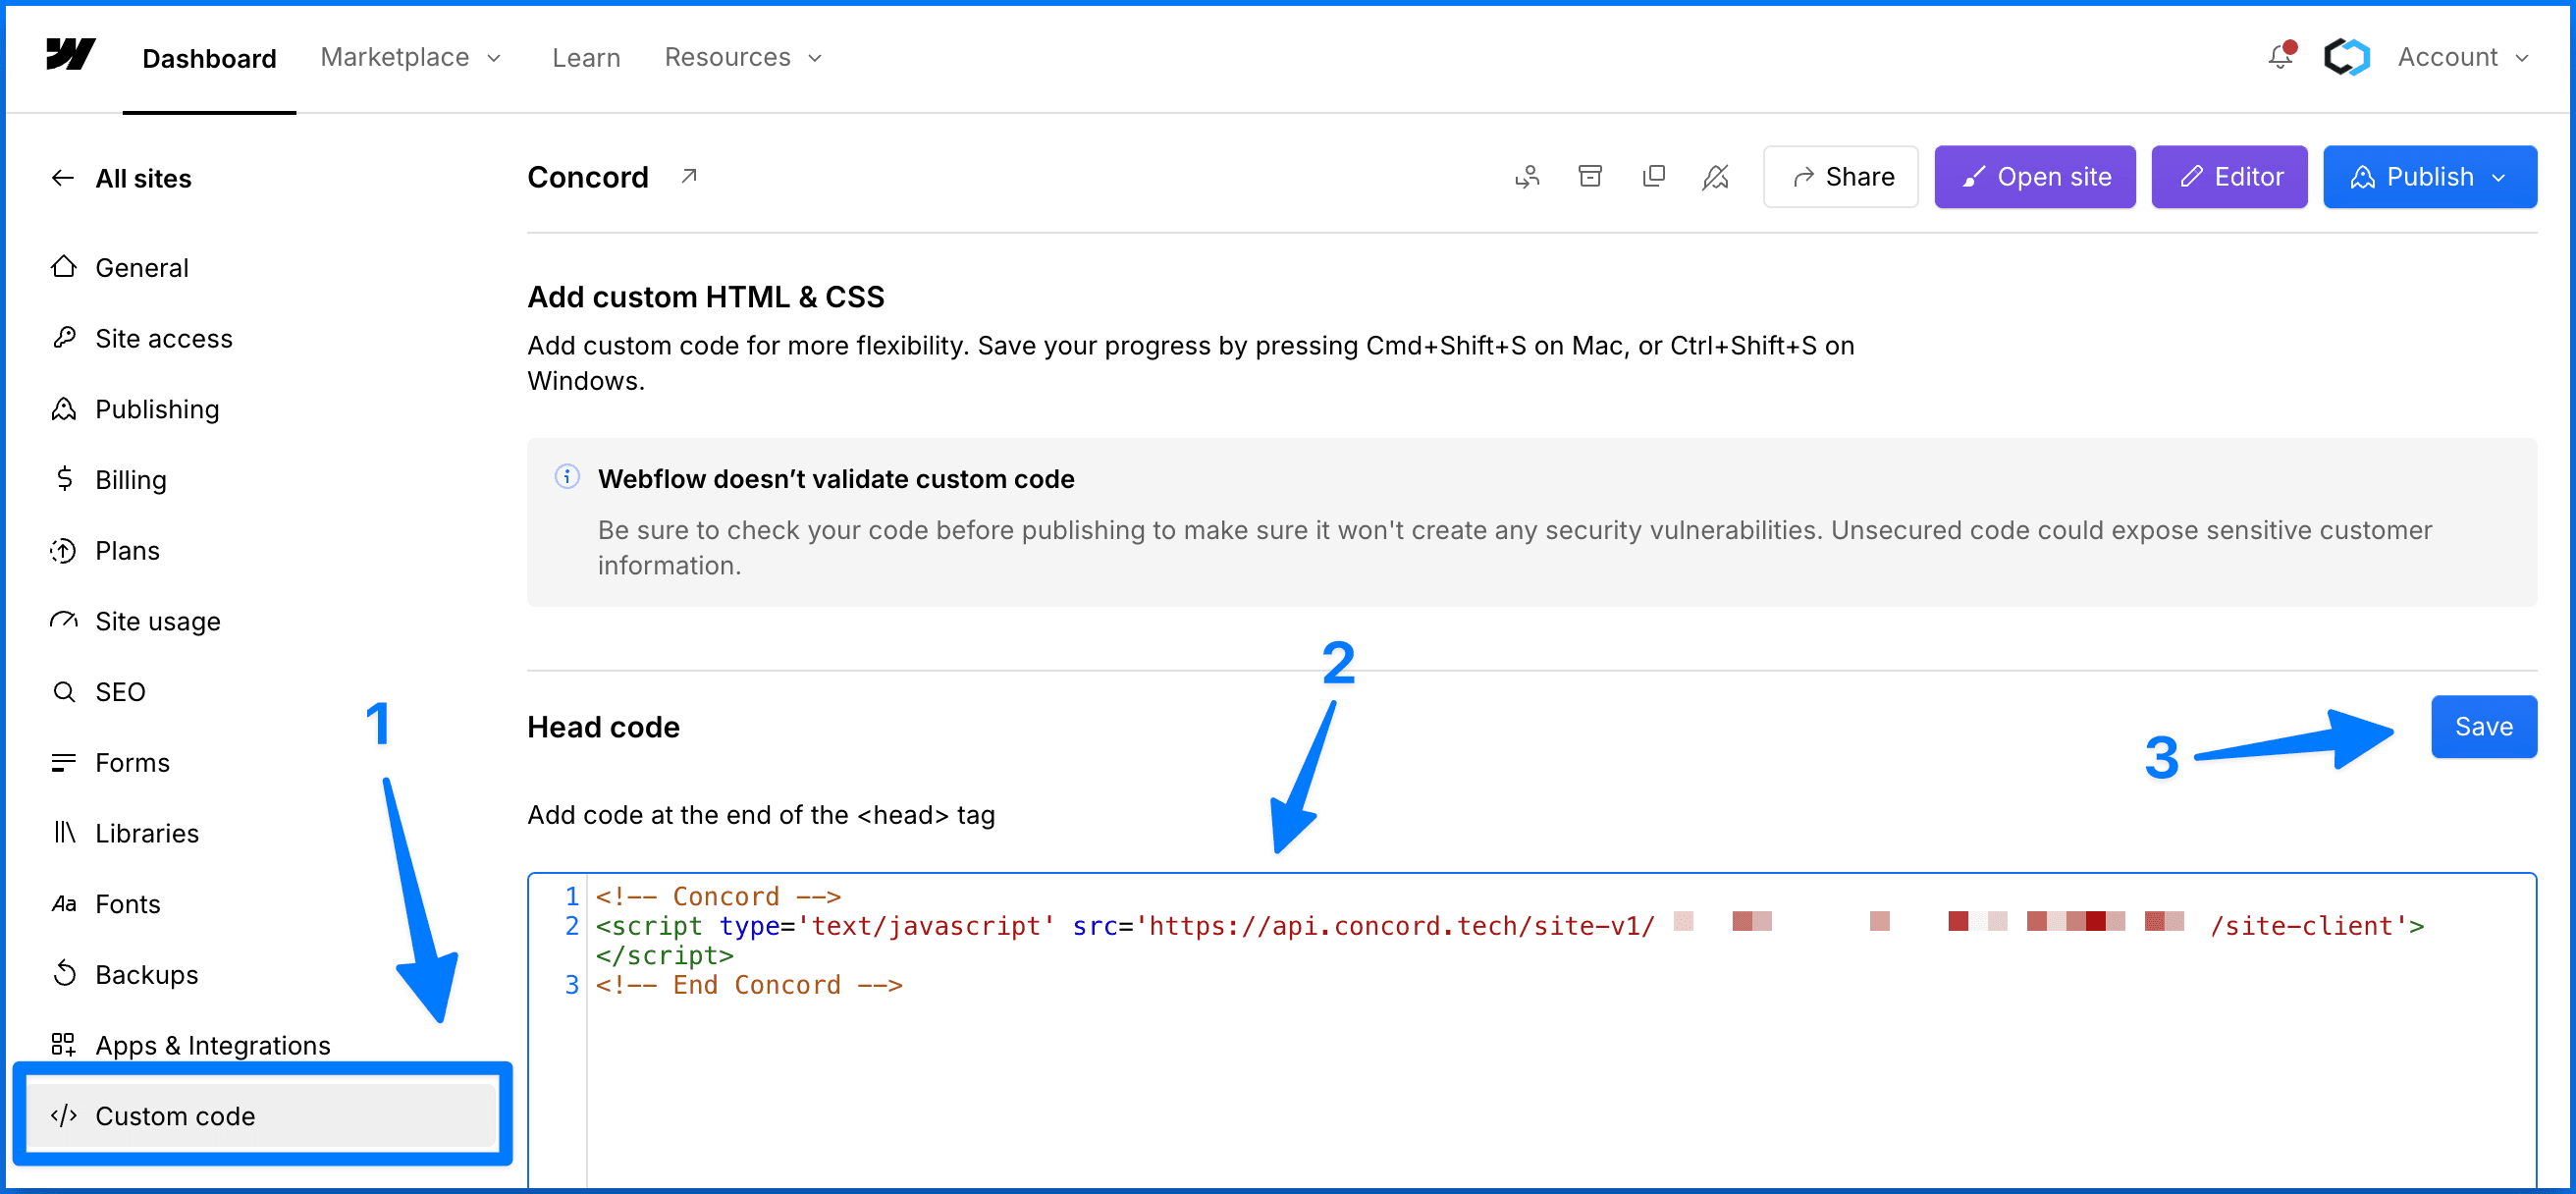Open Concord site external link arrow
The height and width of the screenshot is (1194, 2576).
(689, 176)
